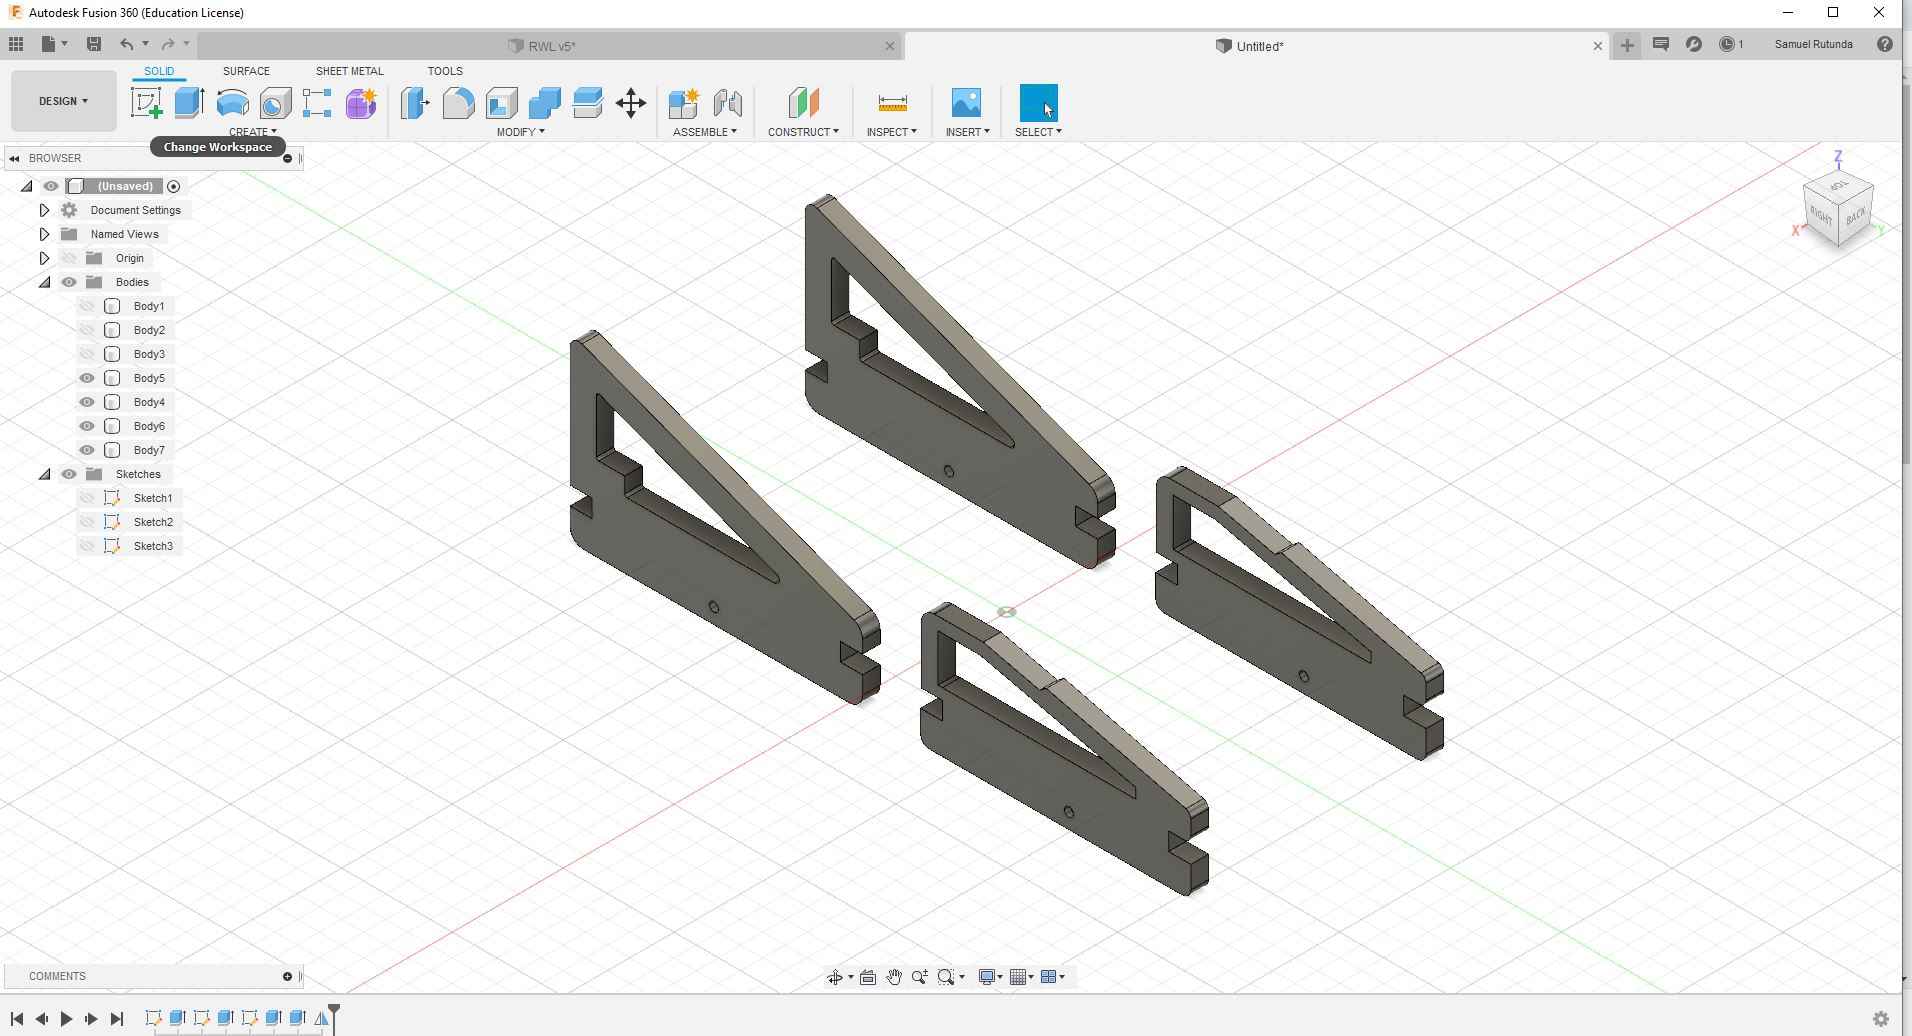Switch to the SHEET METAL tab
This screenshot has width=1912, height=1036.
(x=349, y=71)
